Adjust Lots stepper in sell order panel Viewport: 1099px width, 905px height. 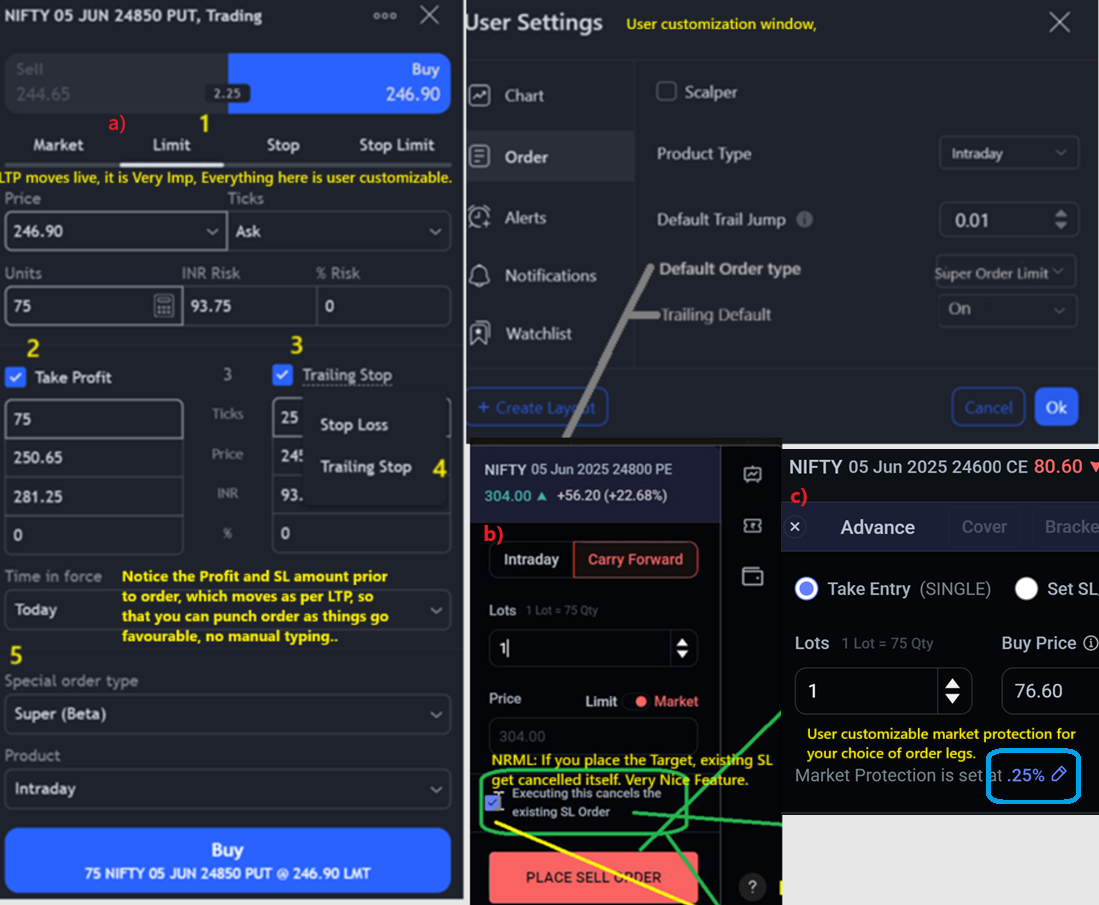[x=681, y=648]
